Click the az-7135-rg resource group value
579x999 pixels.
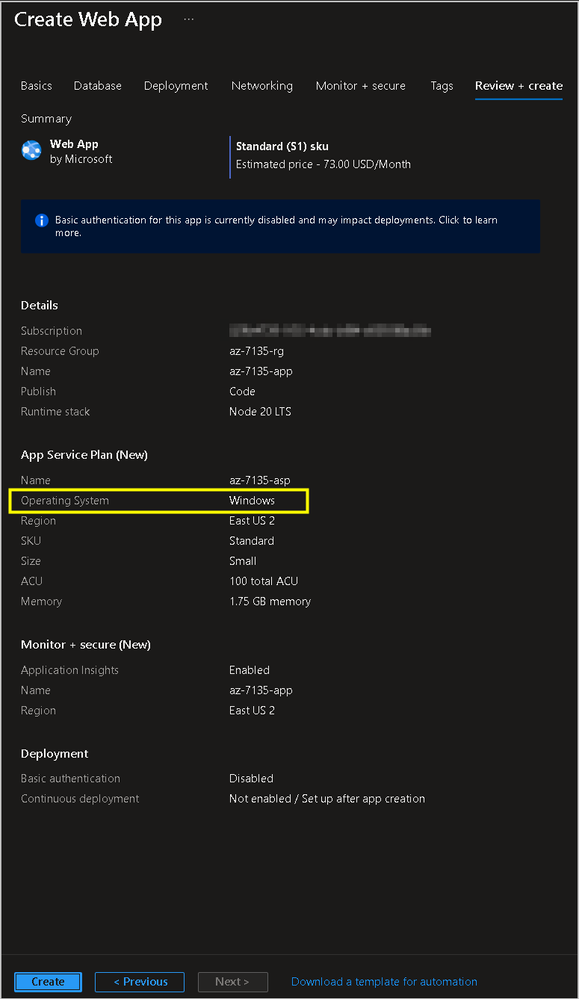(x=256, y=351)
